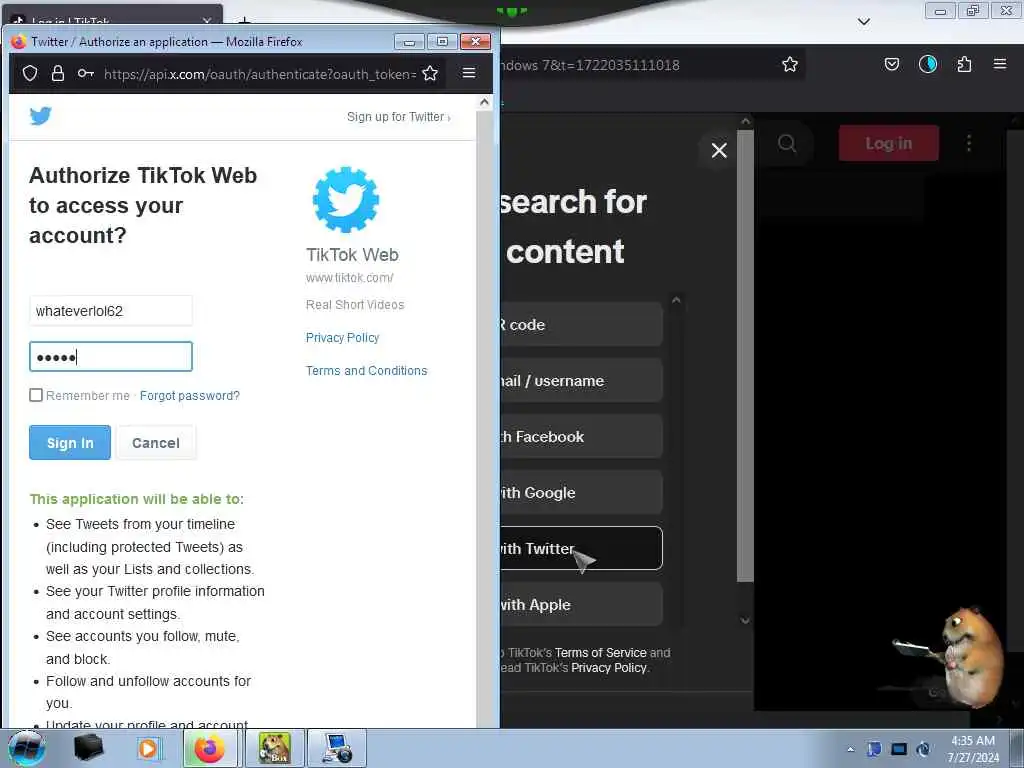Click the monitor icon in the system tray
Viewport: 1024px width, 768px height.
click(x=899, y=749)
